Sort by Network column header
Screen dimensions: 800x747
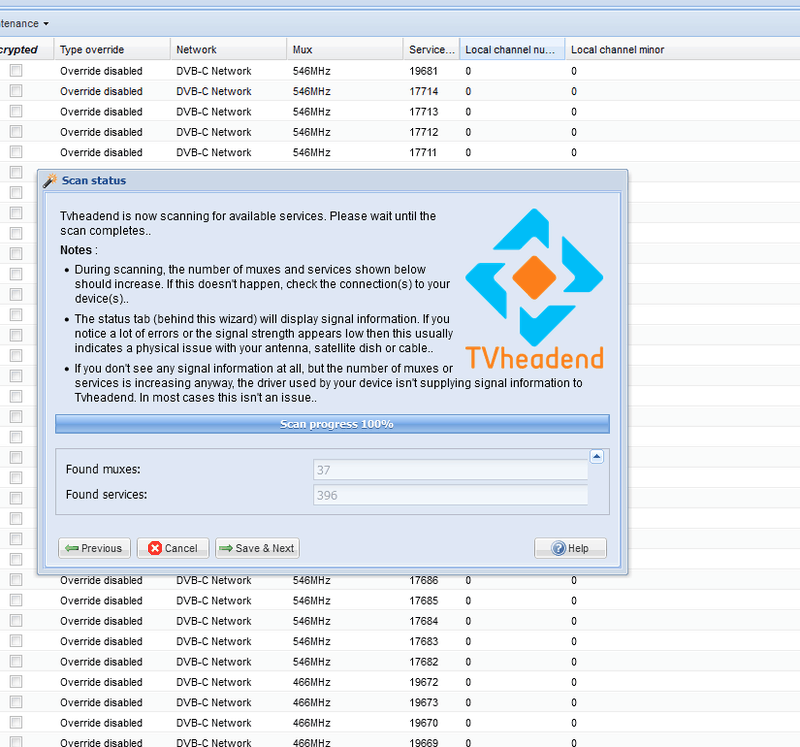coord(228,49)
